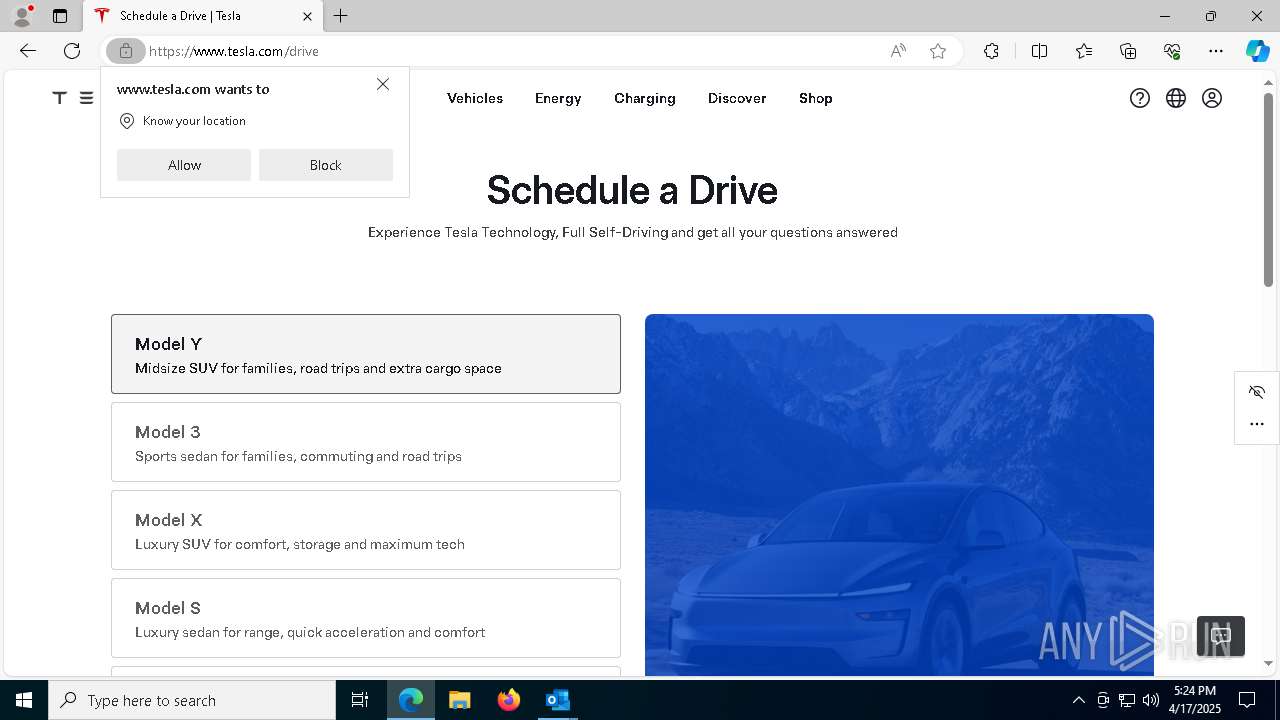Open the Collections icon

pyautogui.click(x=1128, y=51)
